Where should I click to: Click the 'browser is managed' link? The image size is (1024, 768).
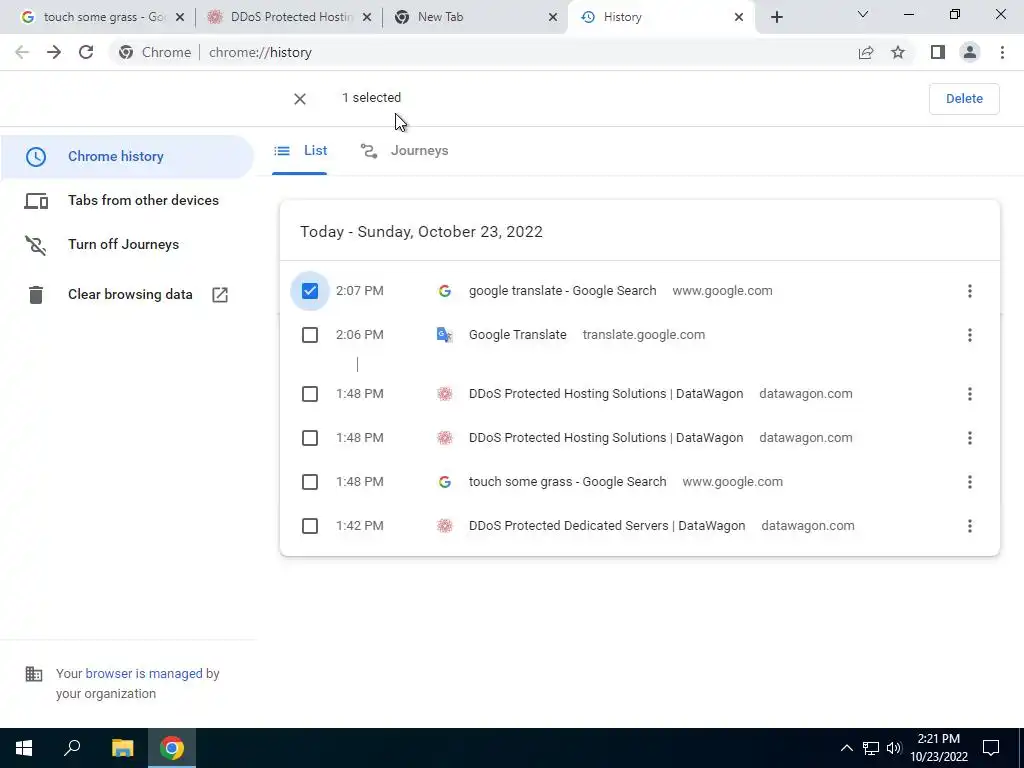pyautogui.click(x=144, y=674)
